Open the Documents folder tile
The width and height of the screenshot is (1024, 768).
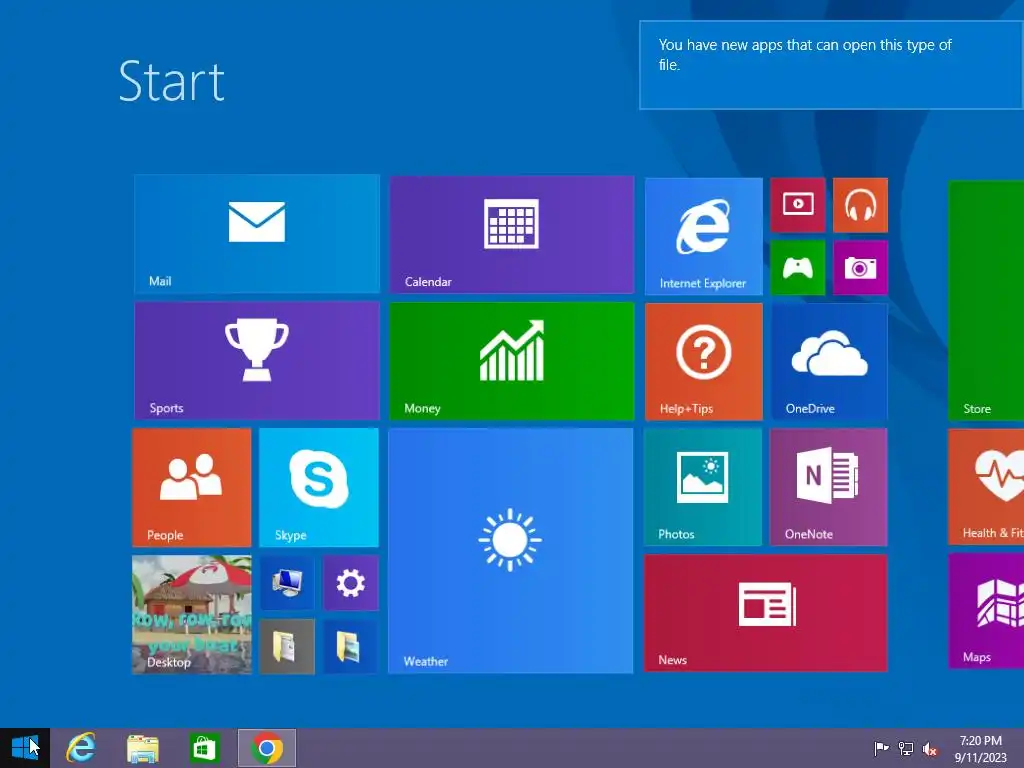[287, 647]
